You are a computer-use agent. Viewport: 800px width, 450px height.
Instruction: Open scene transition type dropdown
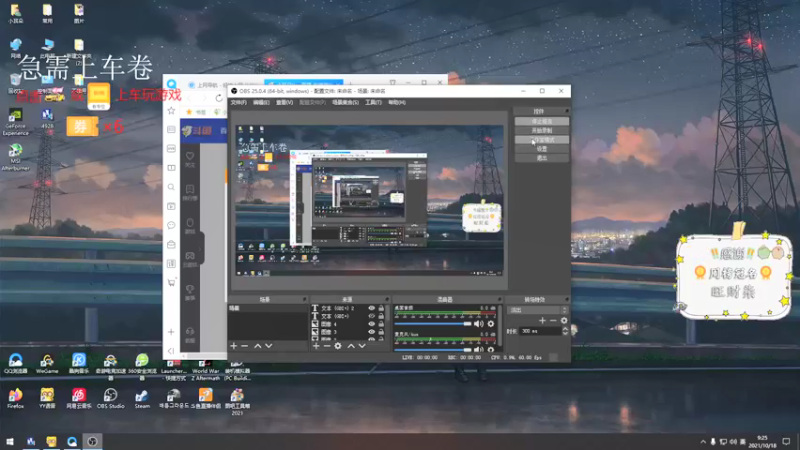tap(537, 310)
